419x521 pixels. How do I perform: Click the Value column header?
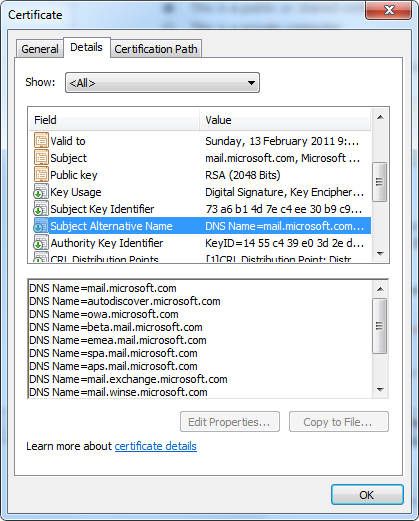point(285,120)
